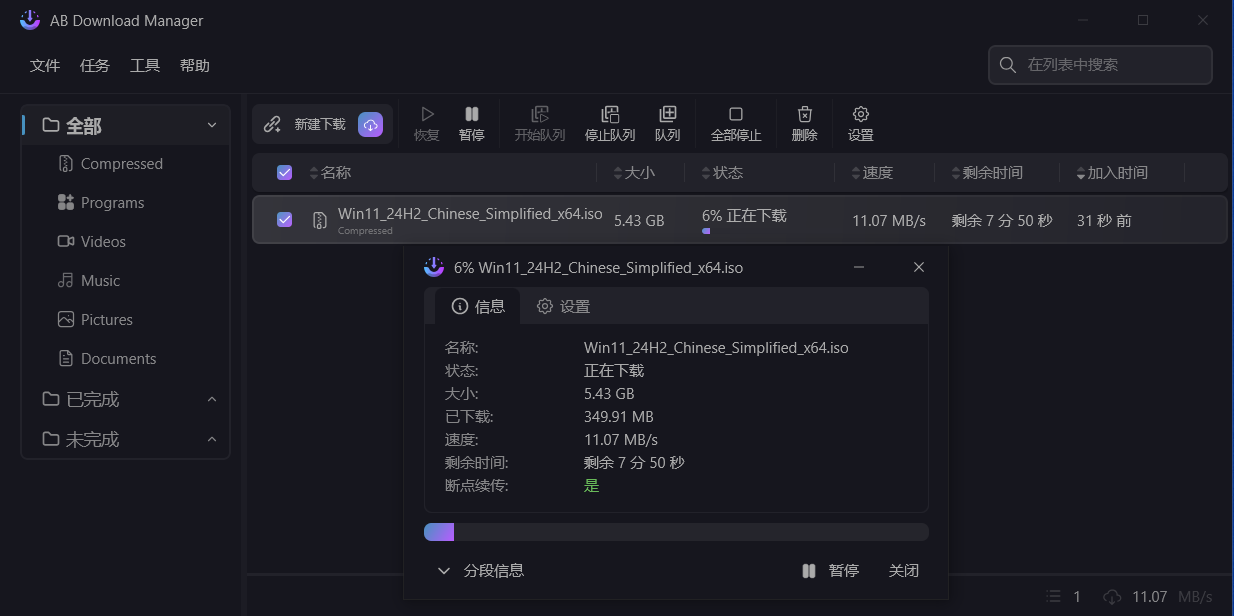The width and height of the screenshot is (1234, 616).
Task: Pause downloads with toolbar 暂停 icon
Action: (x=472, y=114)
